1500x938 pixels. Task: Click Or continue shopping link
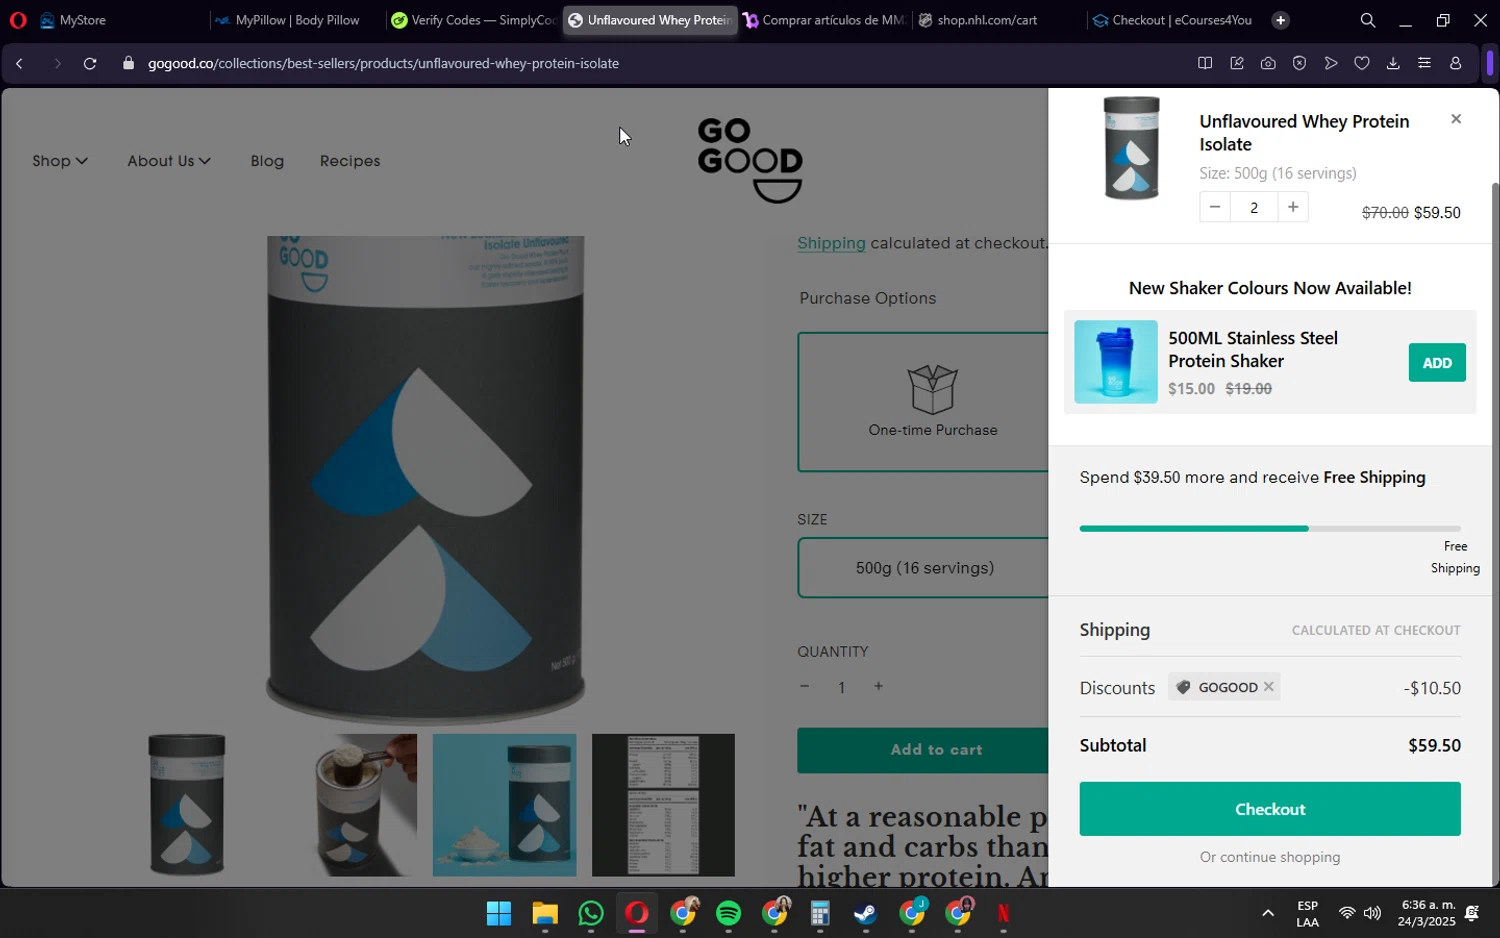tap(1270, 857)
